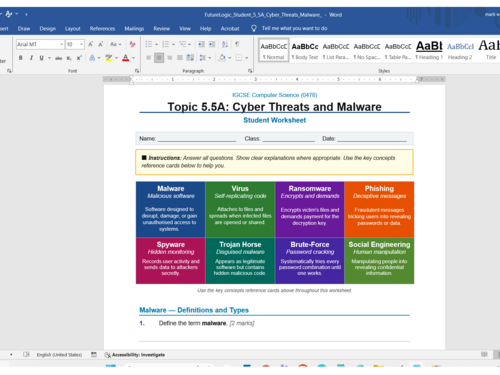
Task: Shrink font size icon
Action: [x=100, y=44]
